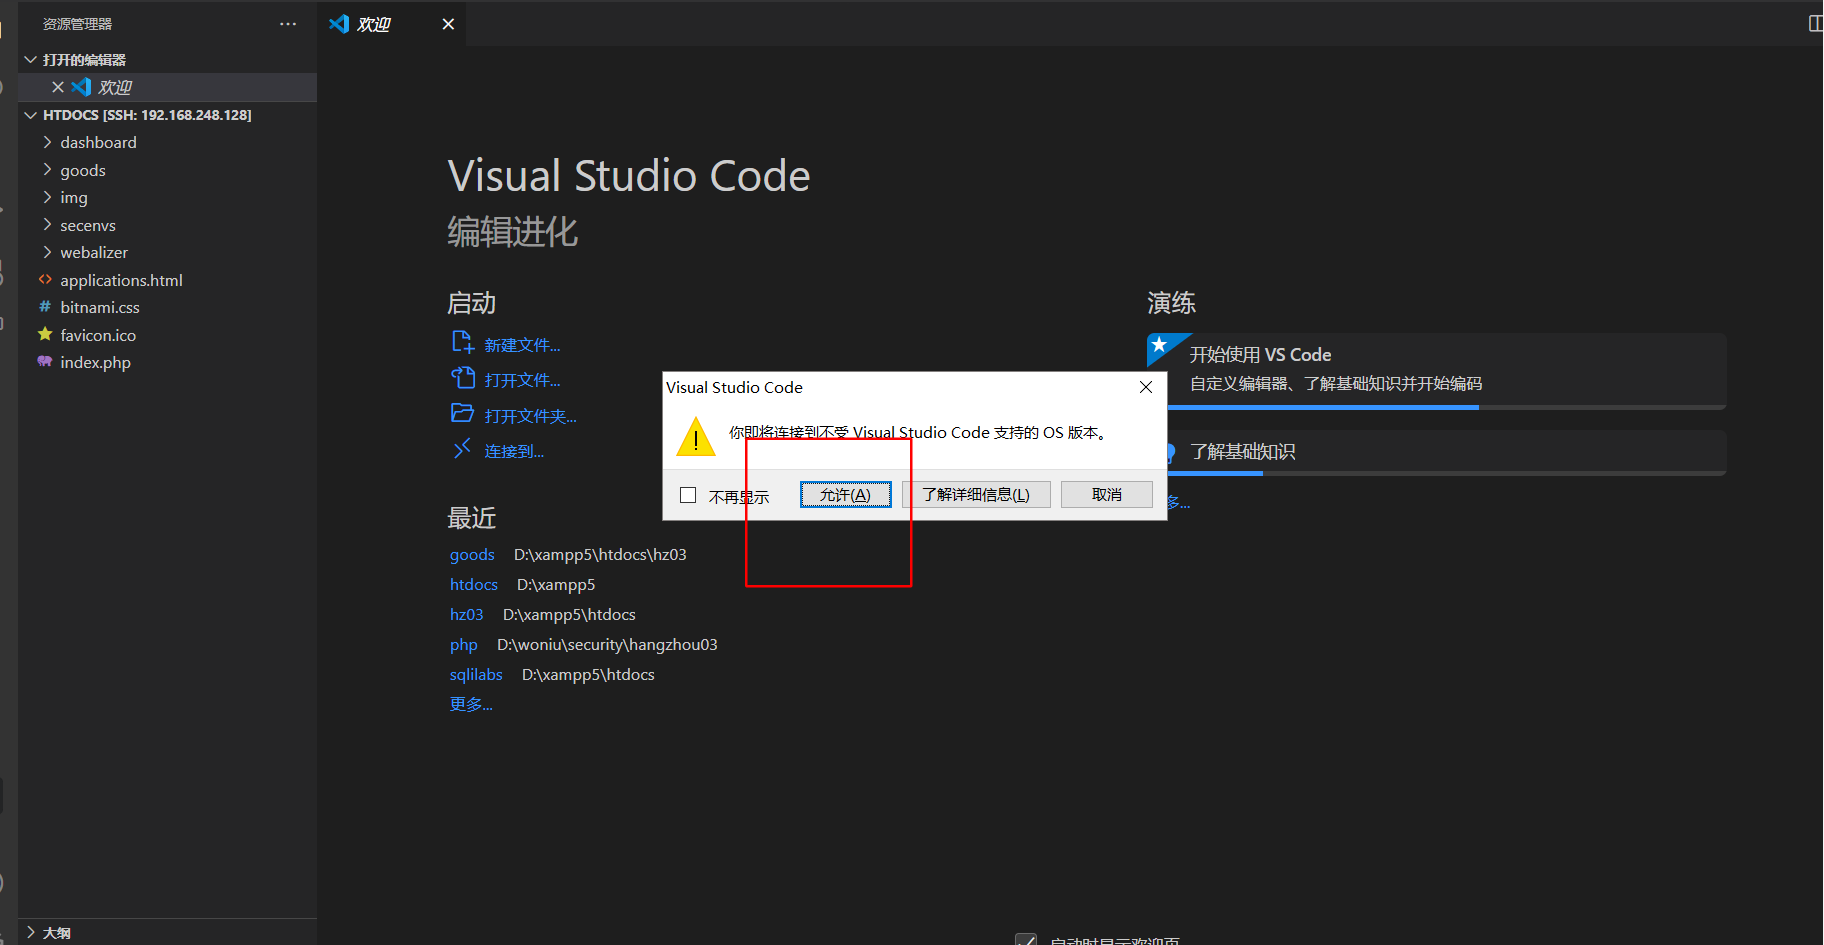Click the 取消 button
The height and width of the screenshot is (945, 1824).
click(x=1107, y=494)
